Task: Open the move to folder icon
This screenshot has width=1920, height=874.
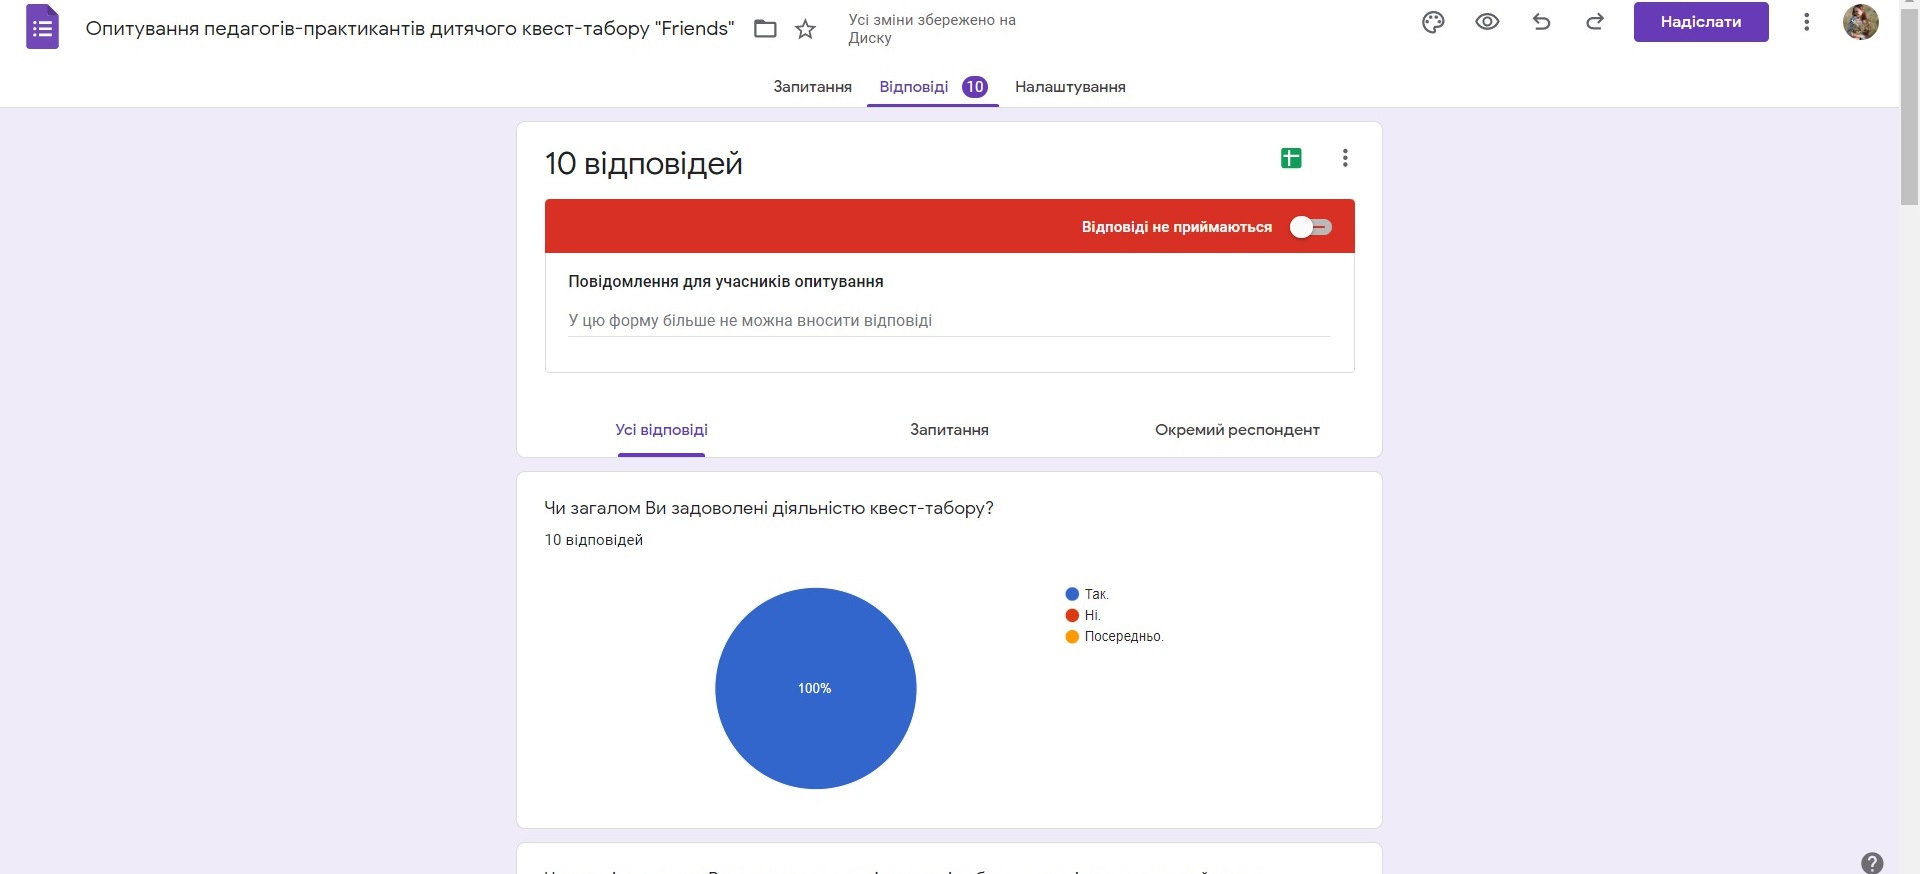Action: point(765,29)
